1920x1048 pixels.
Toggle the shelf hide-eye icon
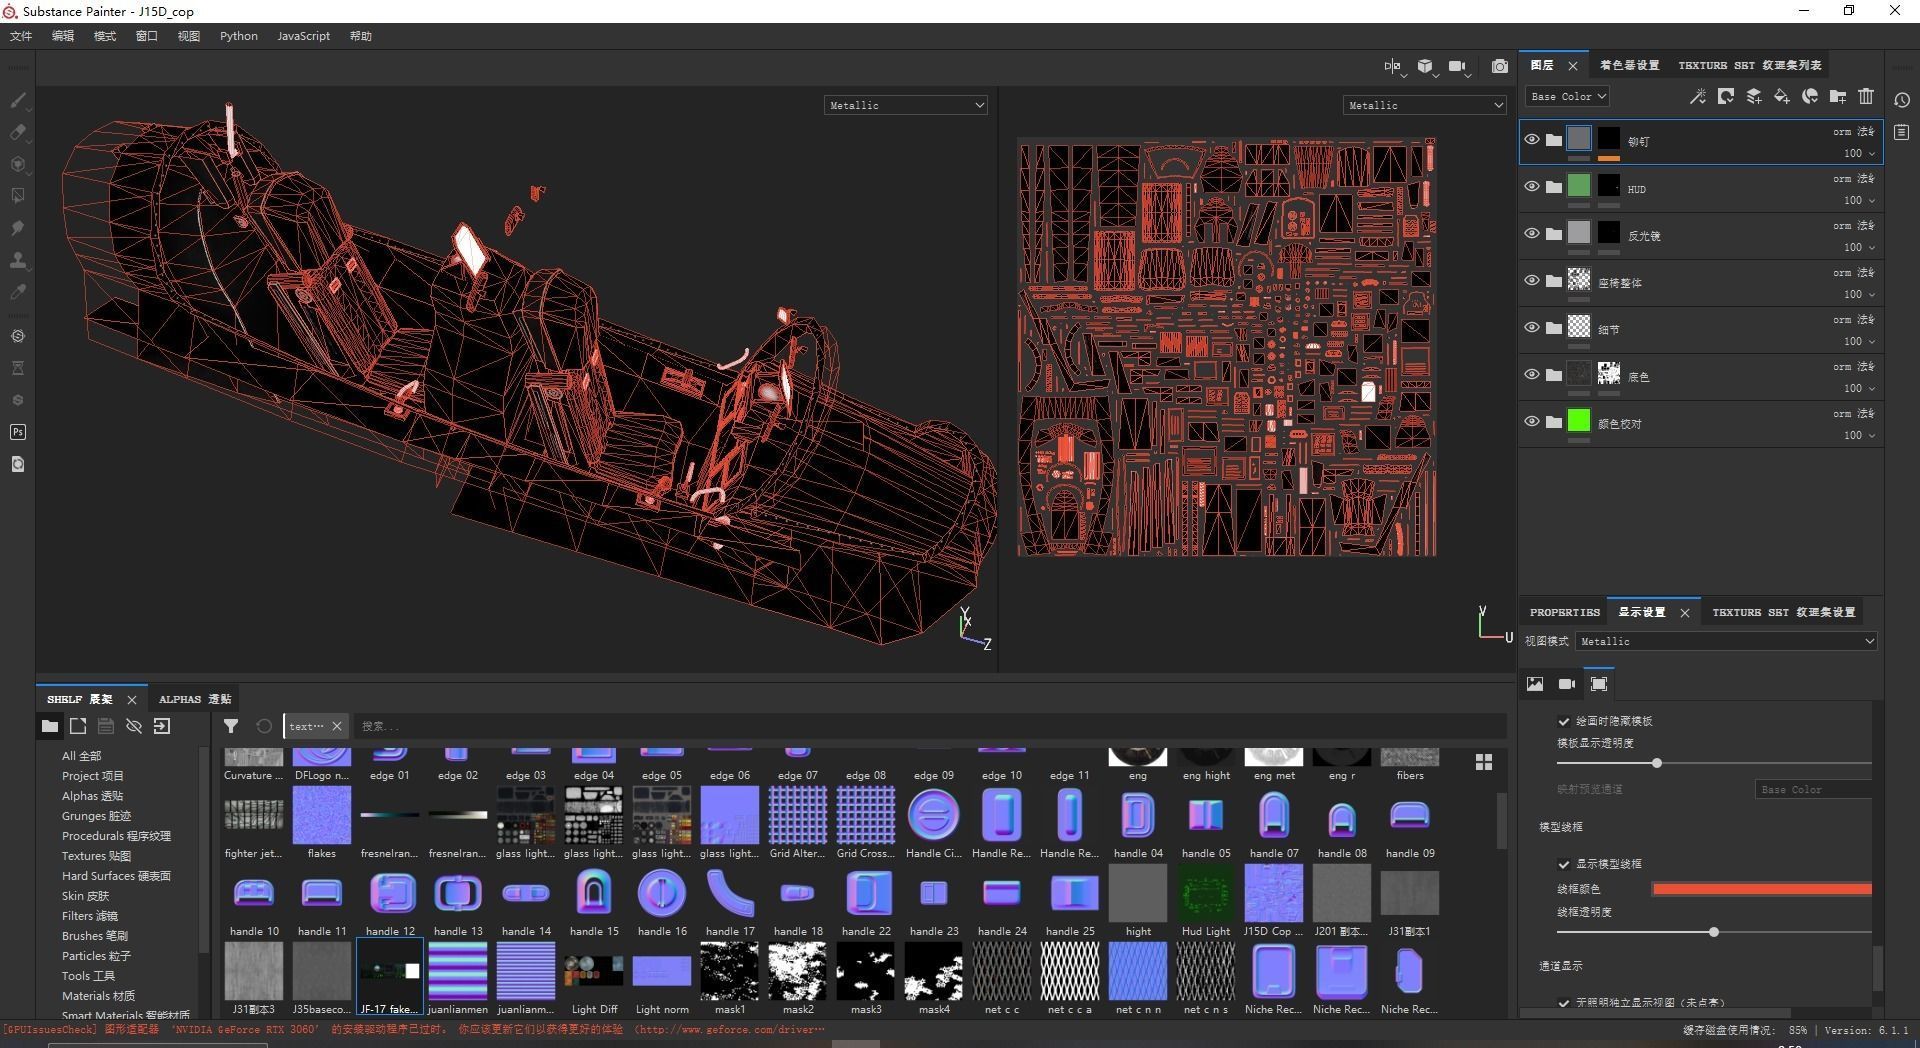[134, 726]
